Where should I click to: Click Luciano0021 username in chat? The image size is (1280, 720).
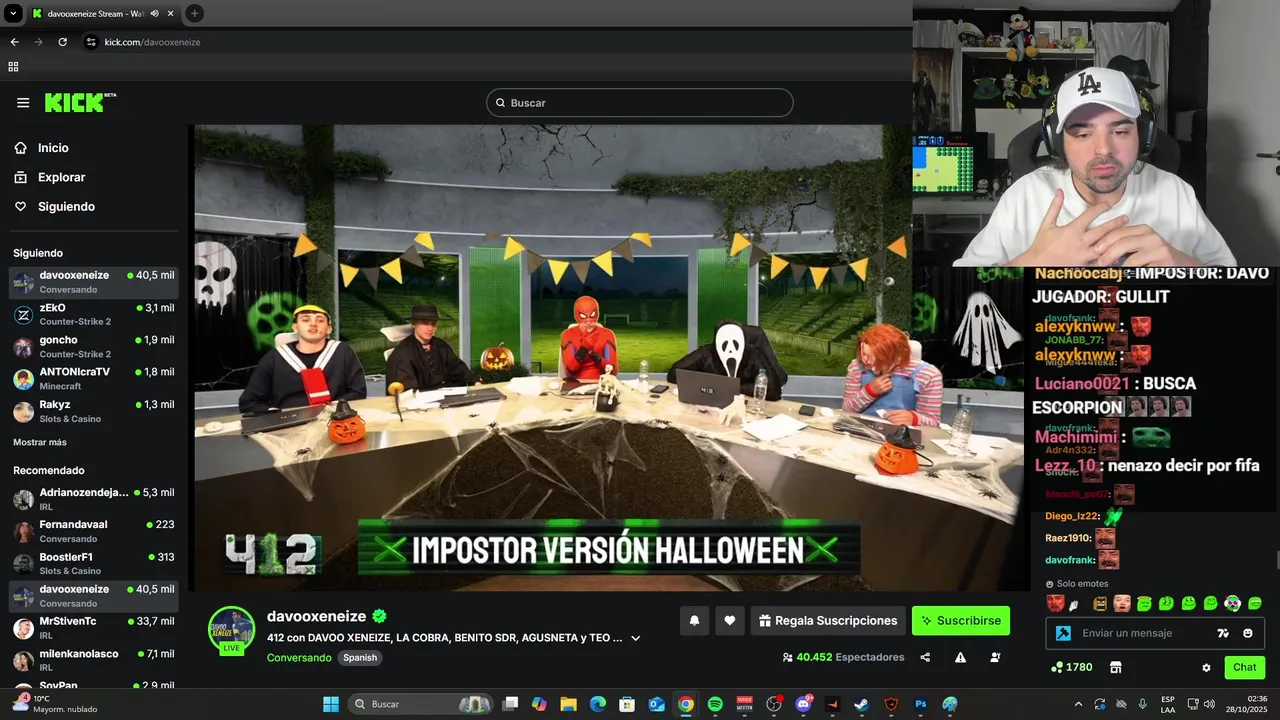(x=1082, y=384)
